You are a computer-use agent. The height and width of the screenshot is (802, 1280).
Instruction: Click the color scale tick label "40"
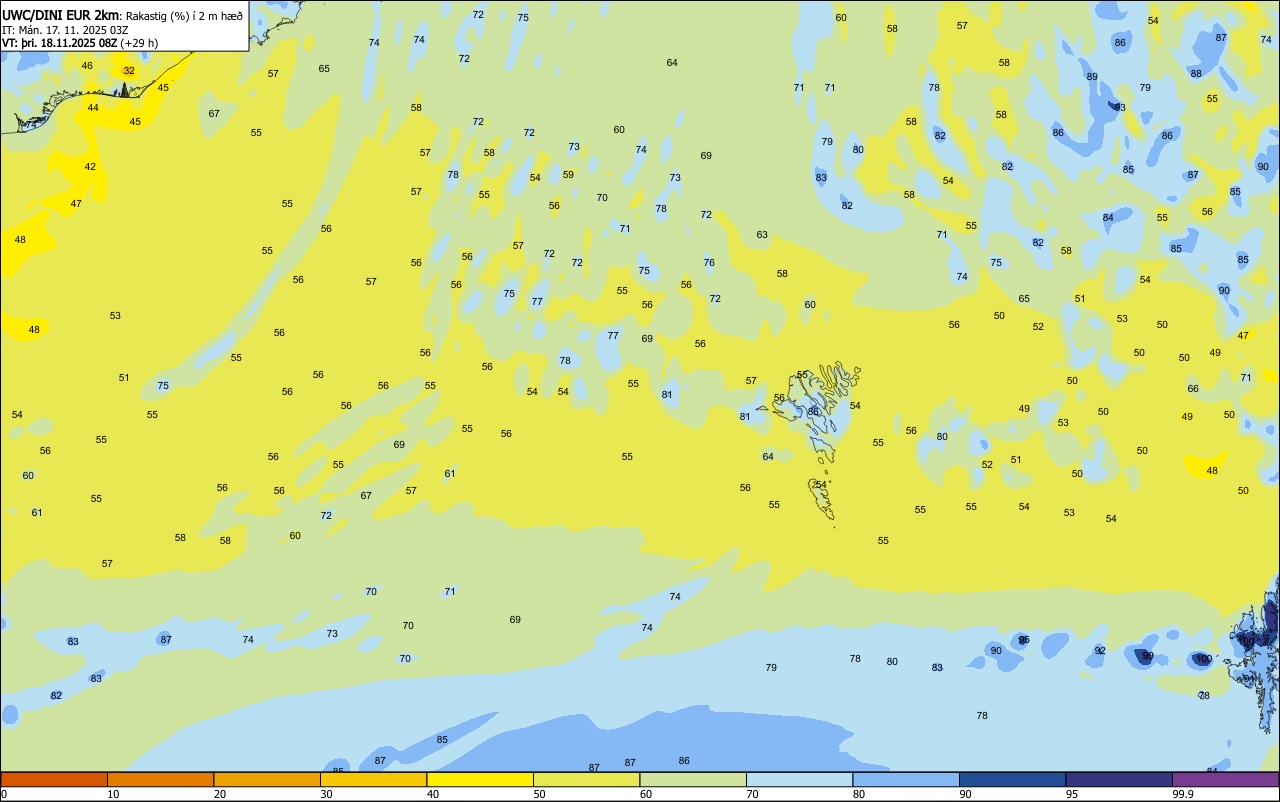[433, 794]
